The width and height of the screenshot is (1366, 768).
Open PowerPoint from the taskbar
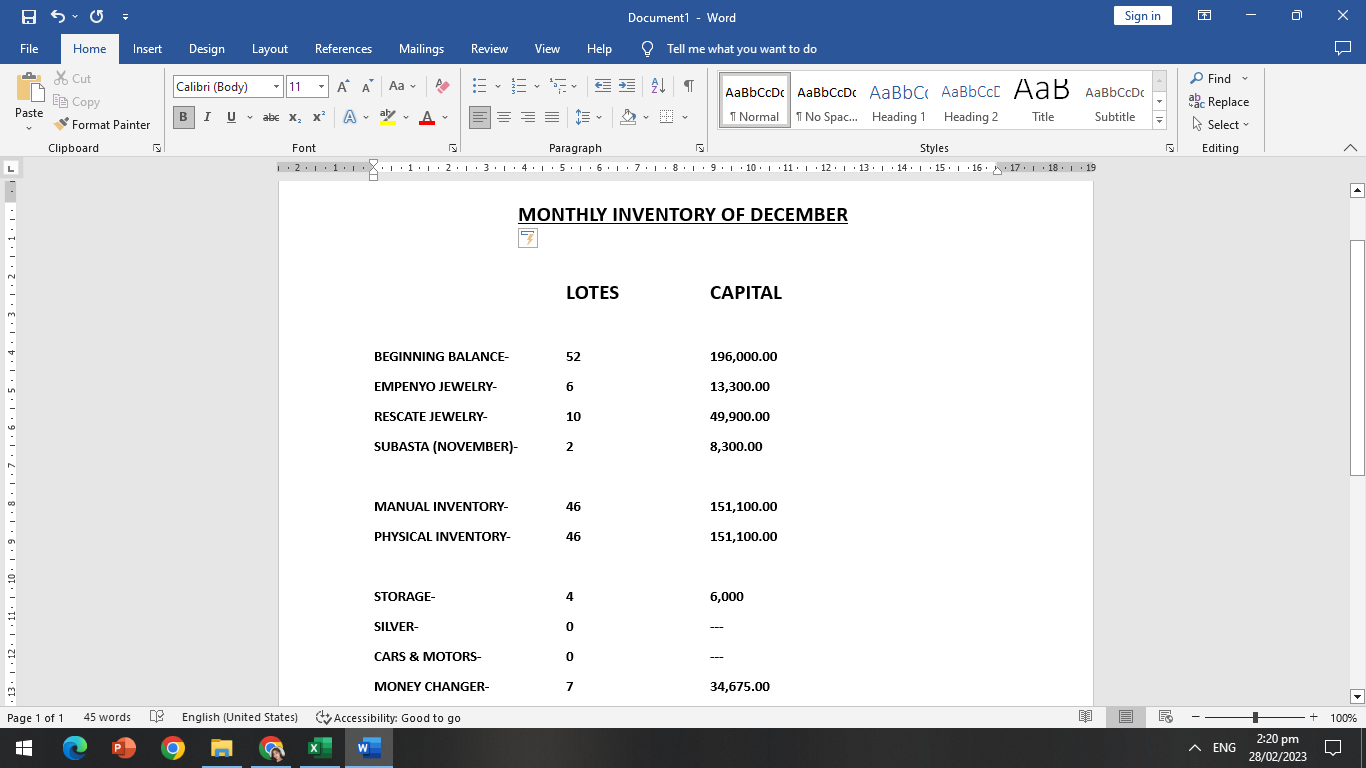tap(124, 748)
